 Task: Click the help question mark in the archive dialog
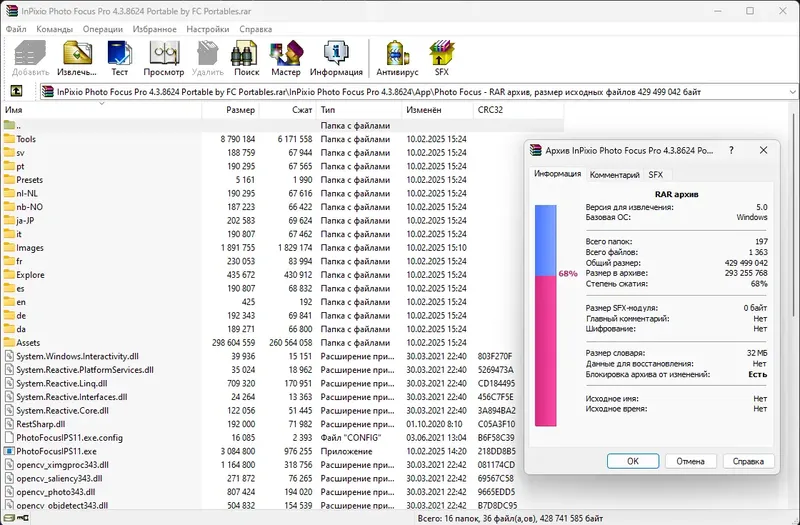731,150
